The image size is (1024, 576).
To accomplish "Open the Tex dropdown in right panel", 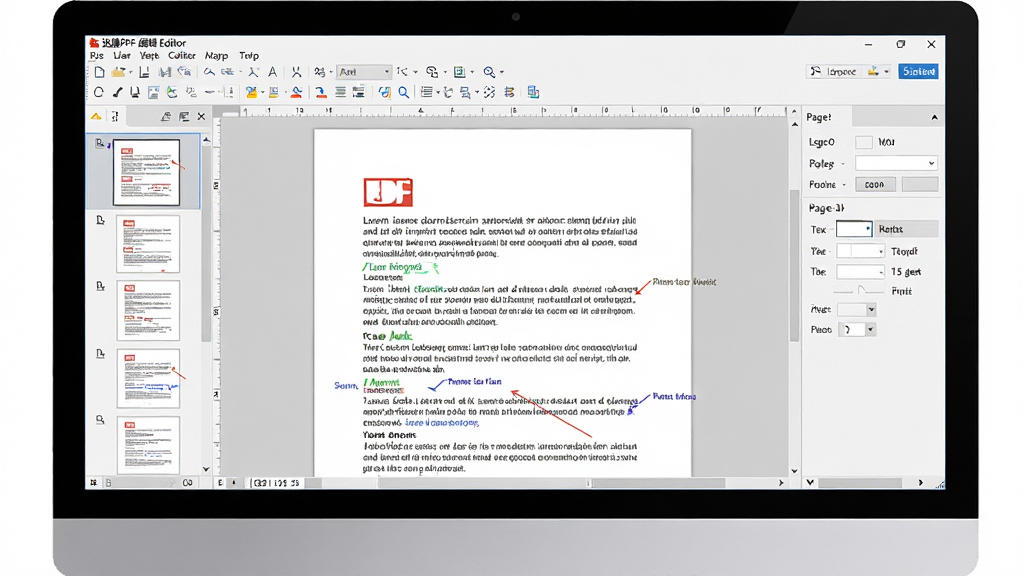I will (854, 229).
